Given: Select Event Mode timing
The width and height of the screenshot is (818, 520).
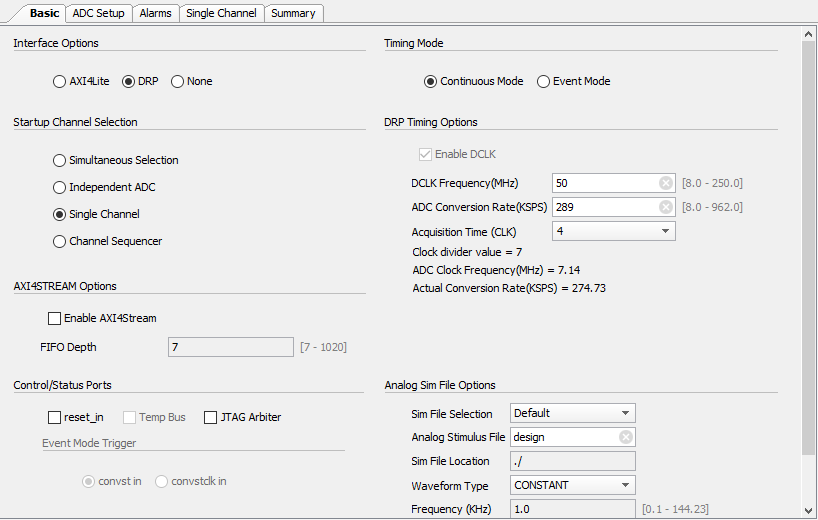Looking at the screenshot, I should click(544, 82).
